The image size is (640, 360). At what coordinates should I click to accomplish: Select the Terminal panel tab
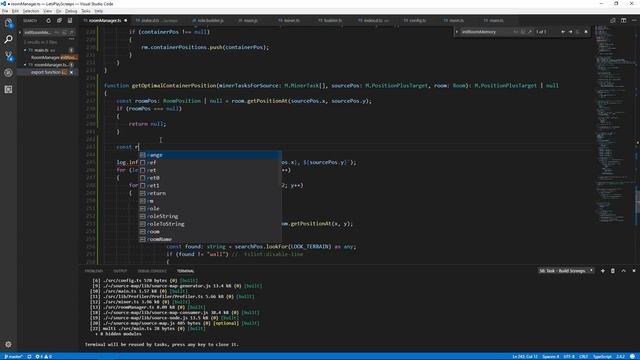point(185,271)
